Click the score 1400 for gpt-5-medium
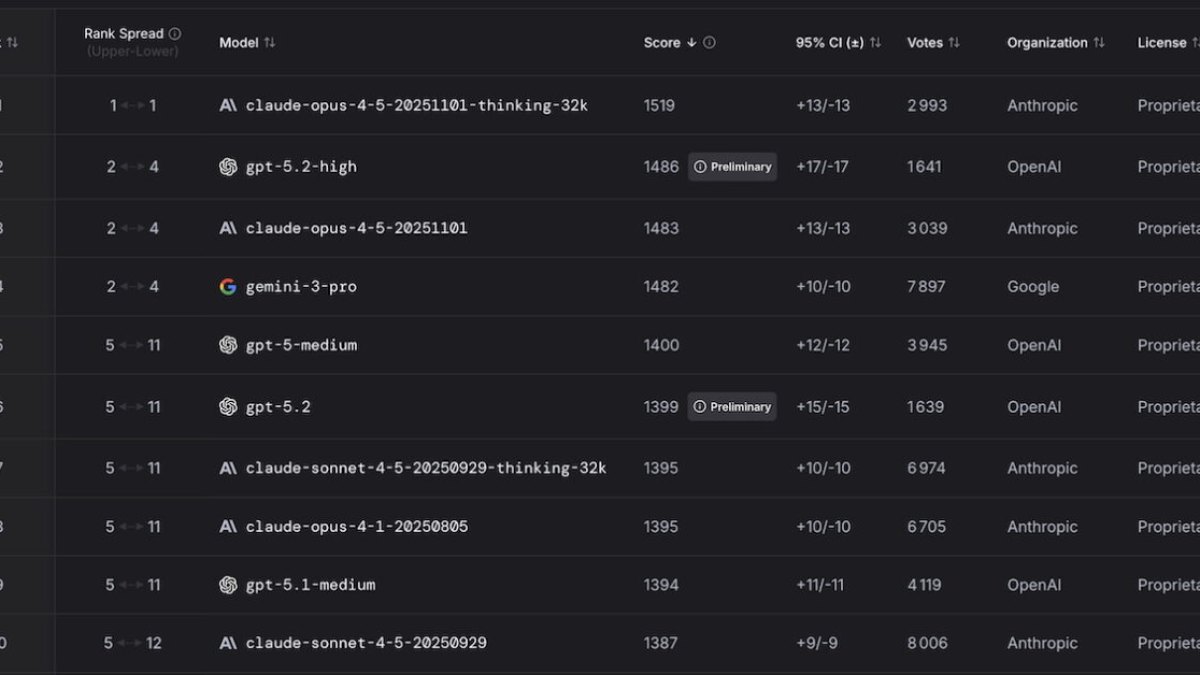Image resolution: width=1200 pixels, height=675 pixels. [661, 345]
